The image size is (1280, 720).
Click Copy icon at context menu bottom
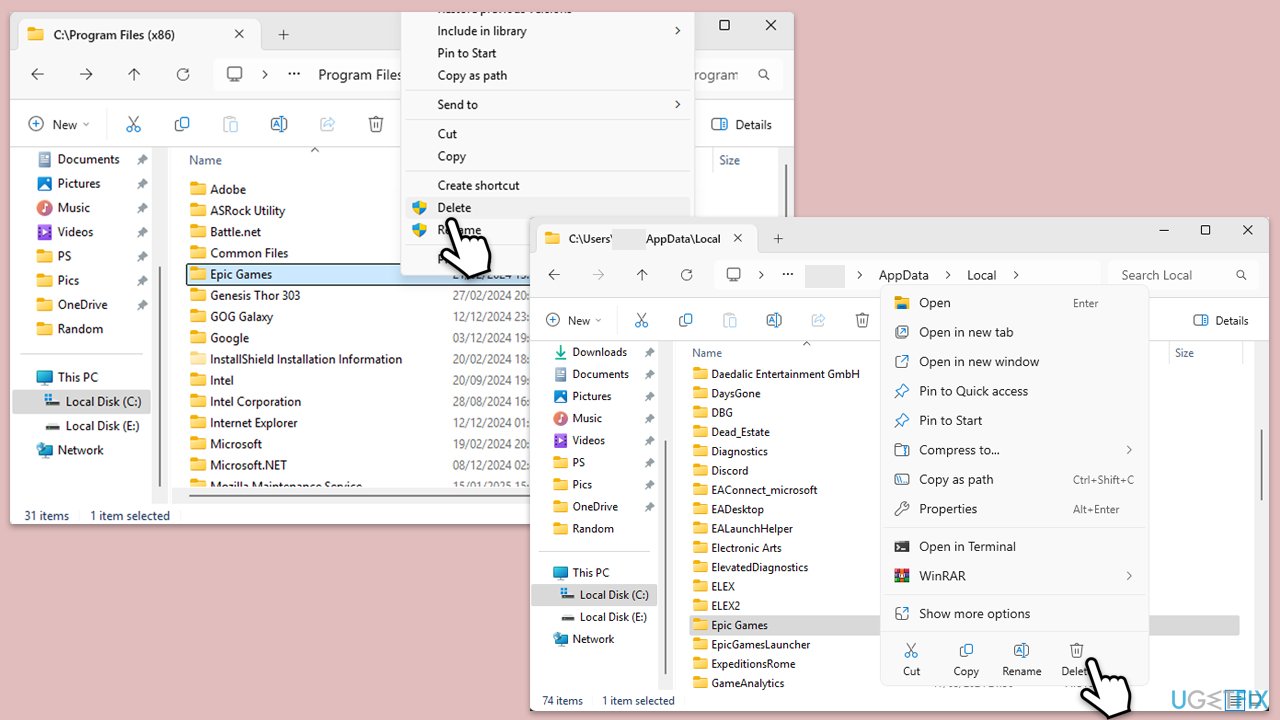[966, 659]
